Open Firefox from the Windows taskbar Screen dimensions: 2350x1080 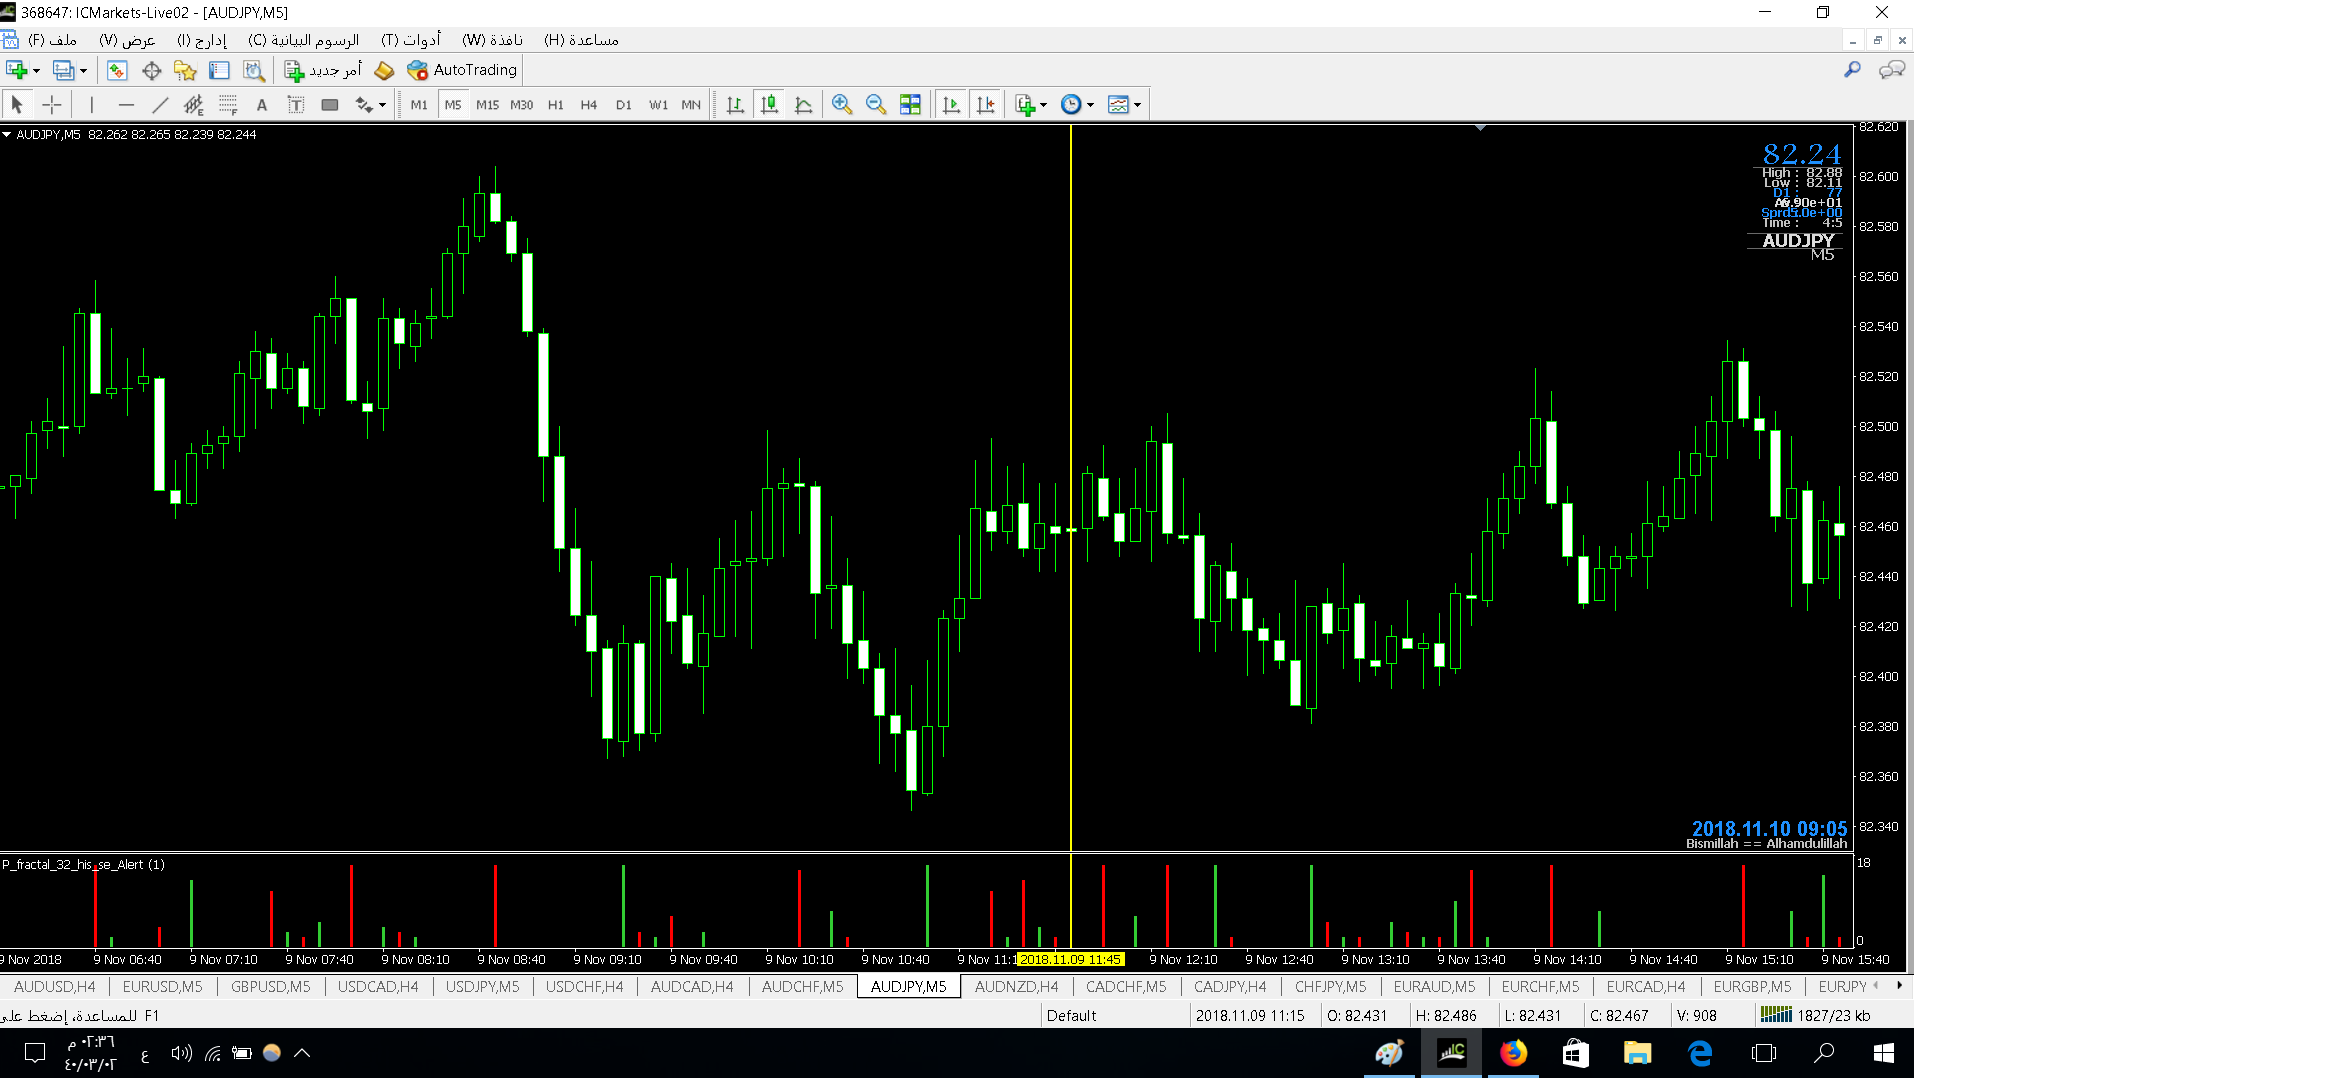[x=1513, y=1053]
